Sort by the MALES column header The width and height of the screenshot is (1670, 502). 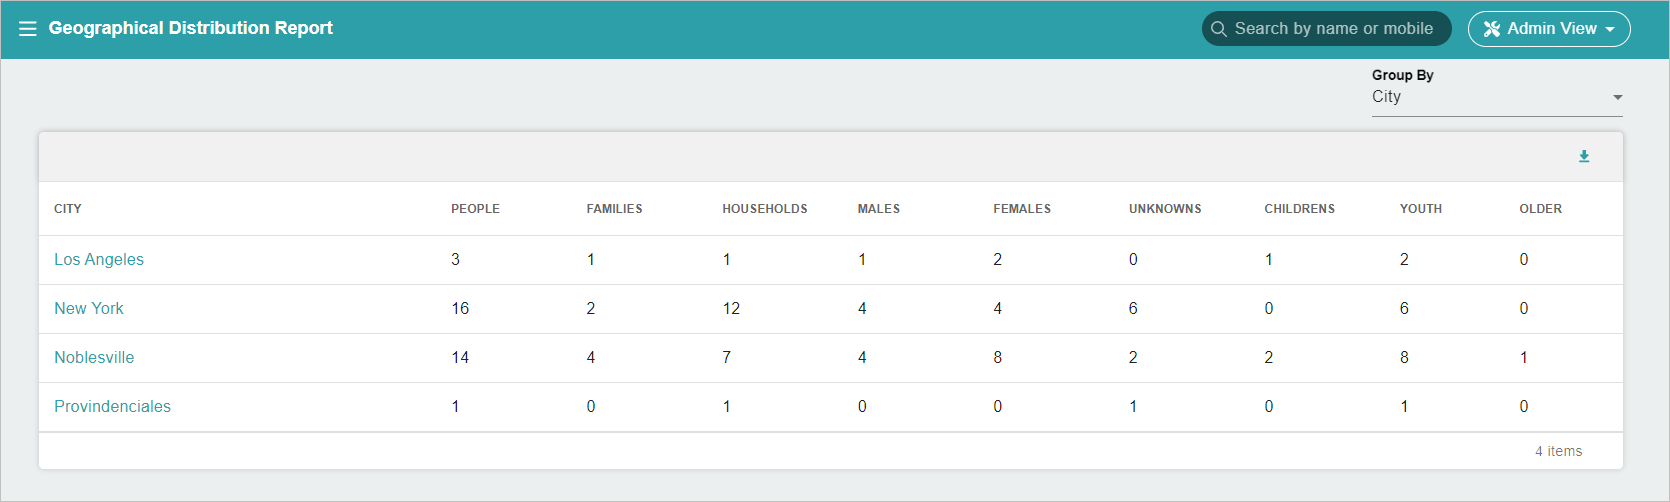click(879, 209)
